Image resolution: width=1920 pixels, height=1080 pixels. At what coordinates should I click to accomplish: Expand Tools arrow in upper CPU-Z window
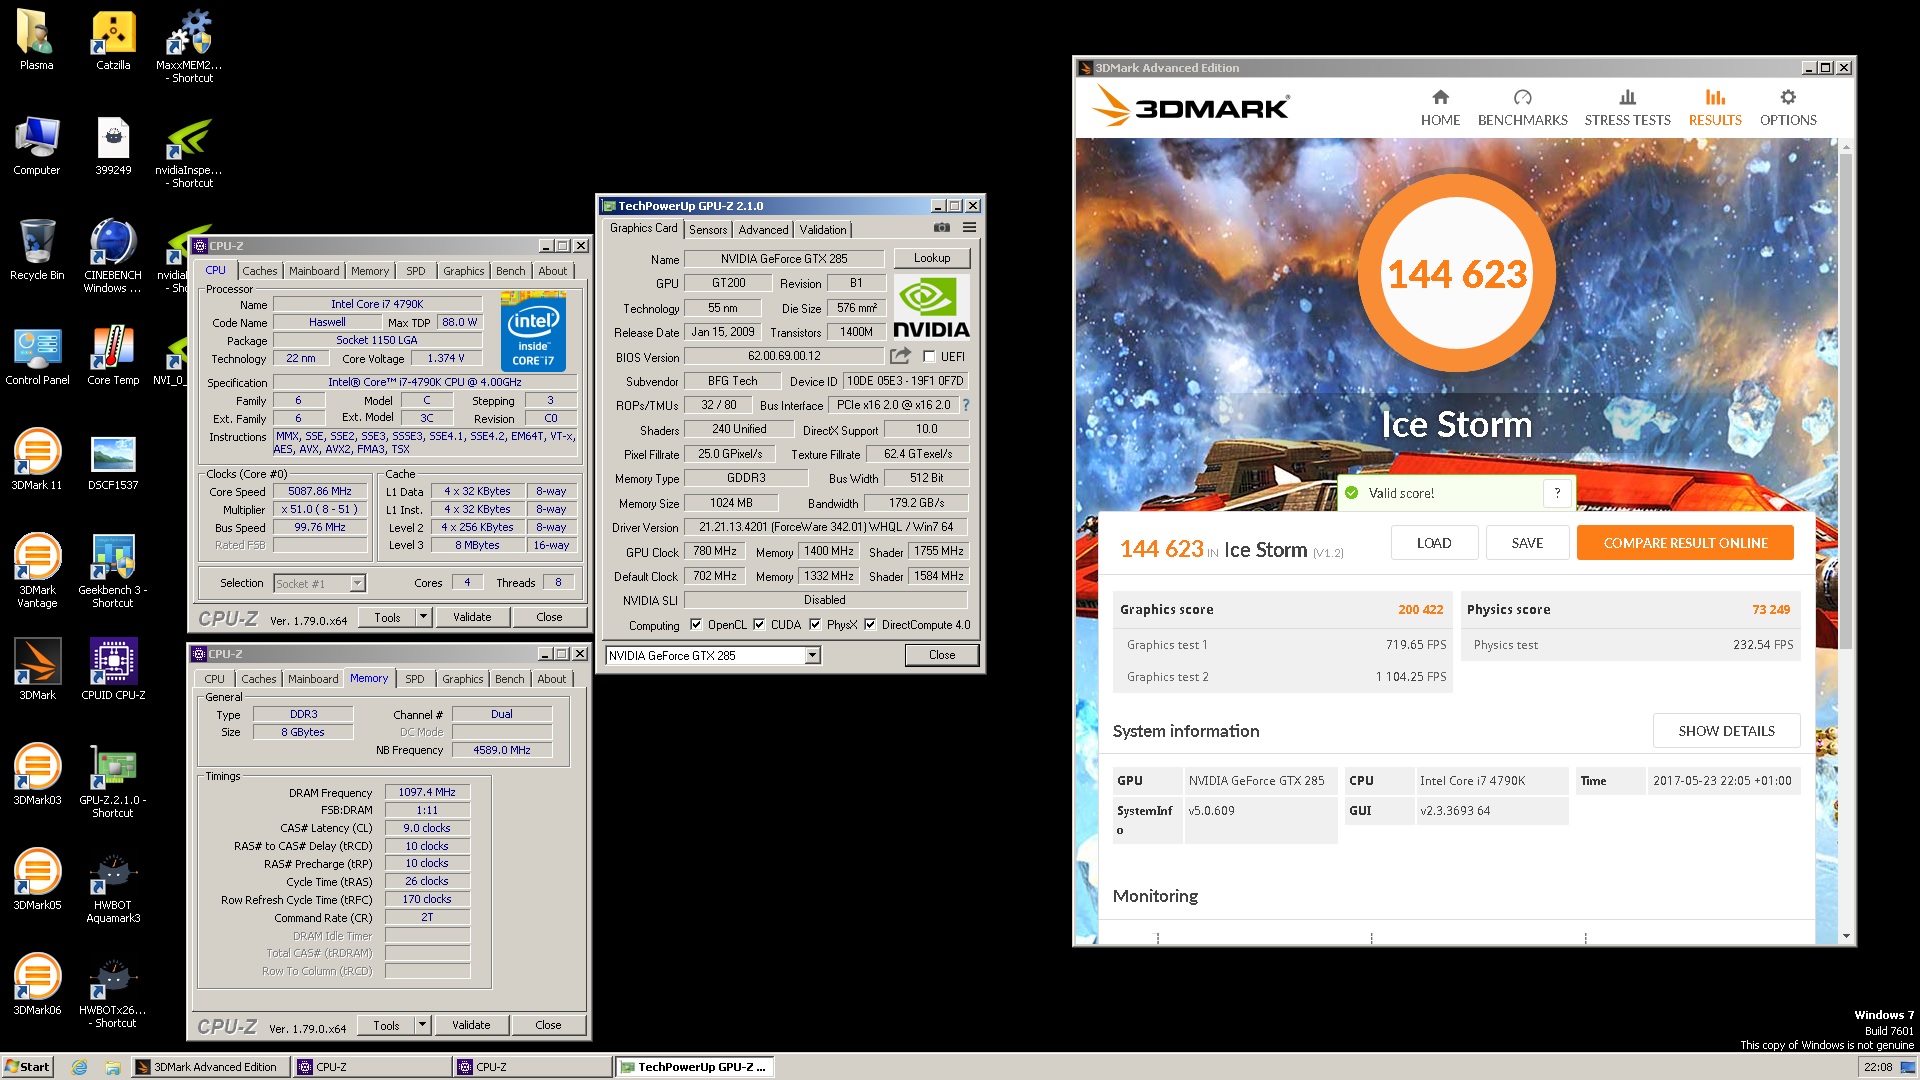point(424,617)
